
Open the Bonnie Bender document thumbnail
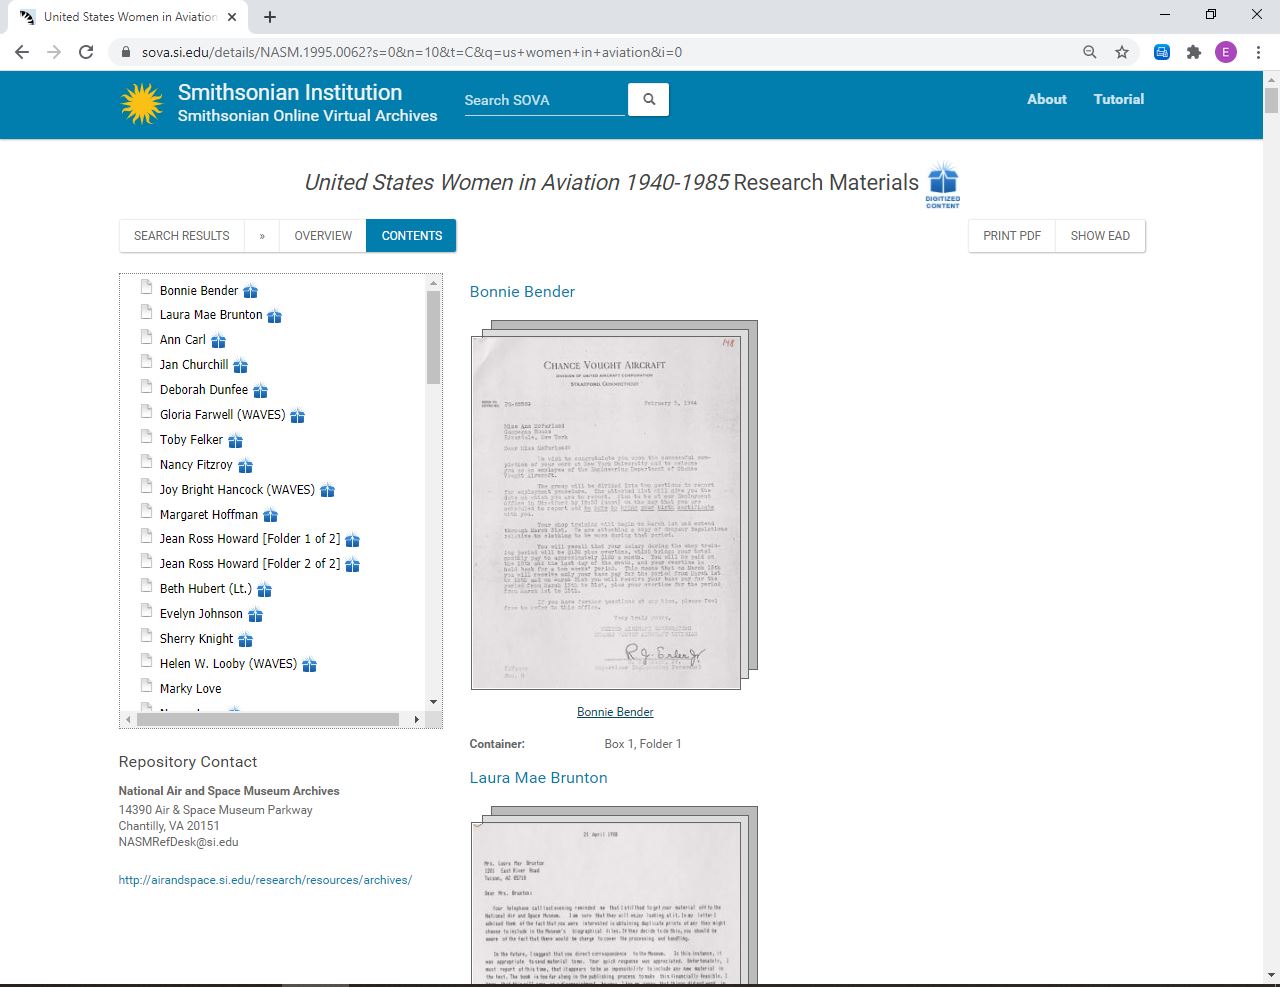607,512
